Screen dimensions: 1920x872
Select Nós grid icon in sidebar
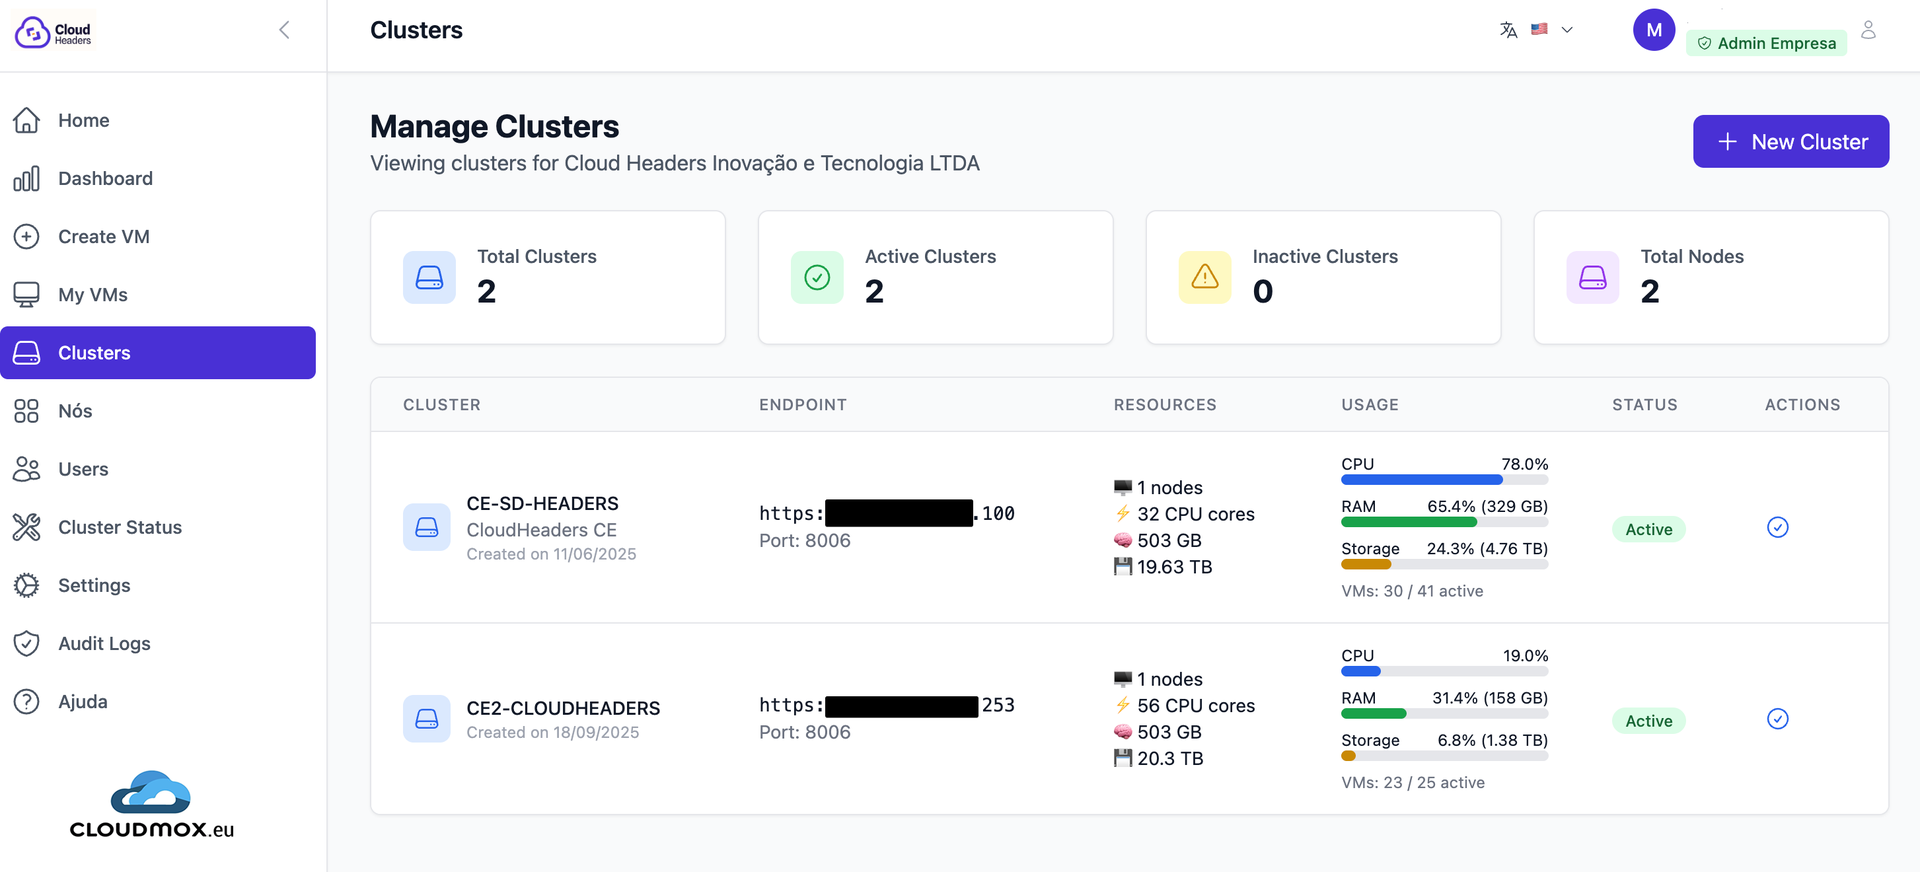(27, 411)
